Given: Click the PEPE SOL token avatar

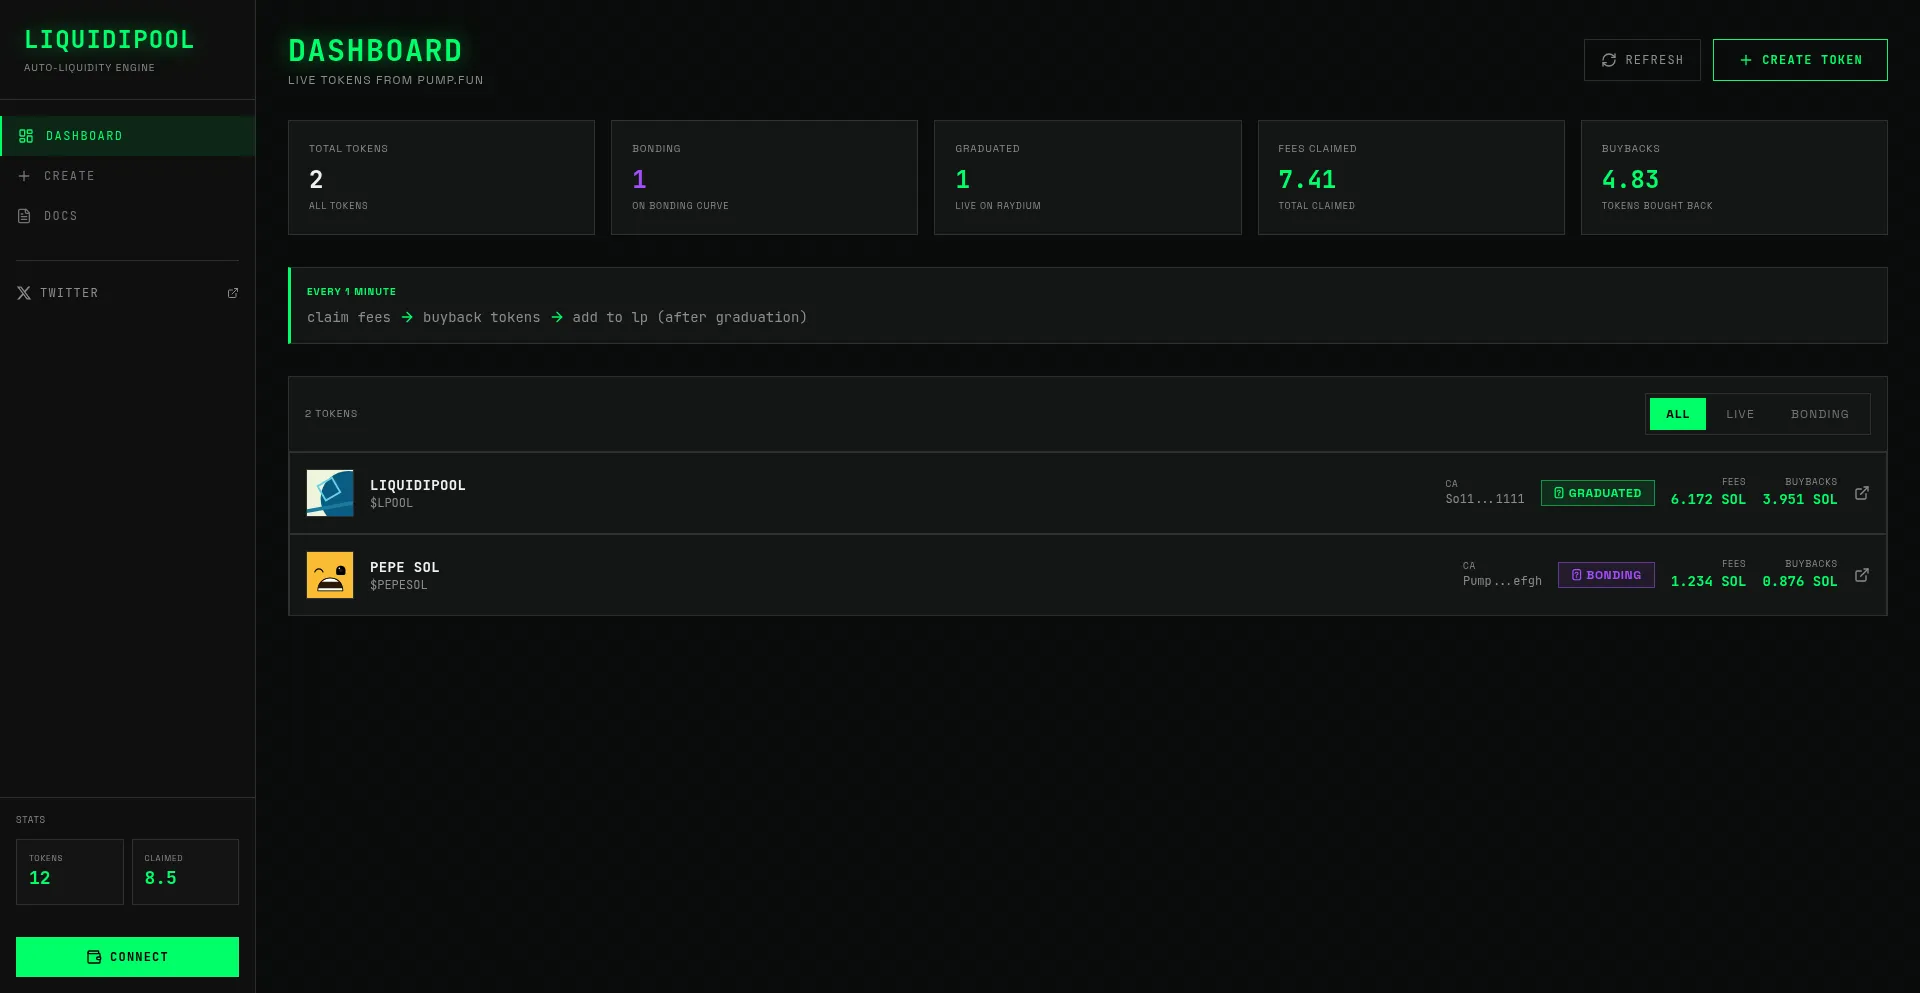Looking at the screenshot, I should pos(330,575).
